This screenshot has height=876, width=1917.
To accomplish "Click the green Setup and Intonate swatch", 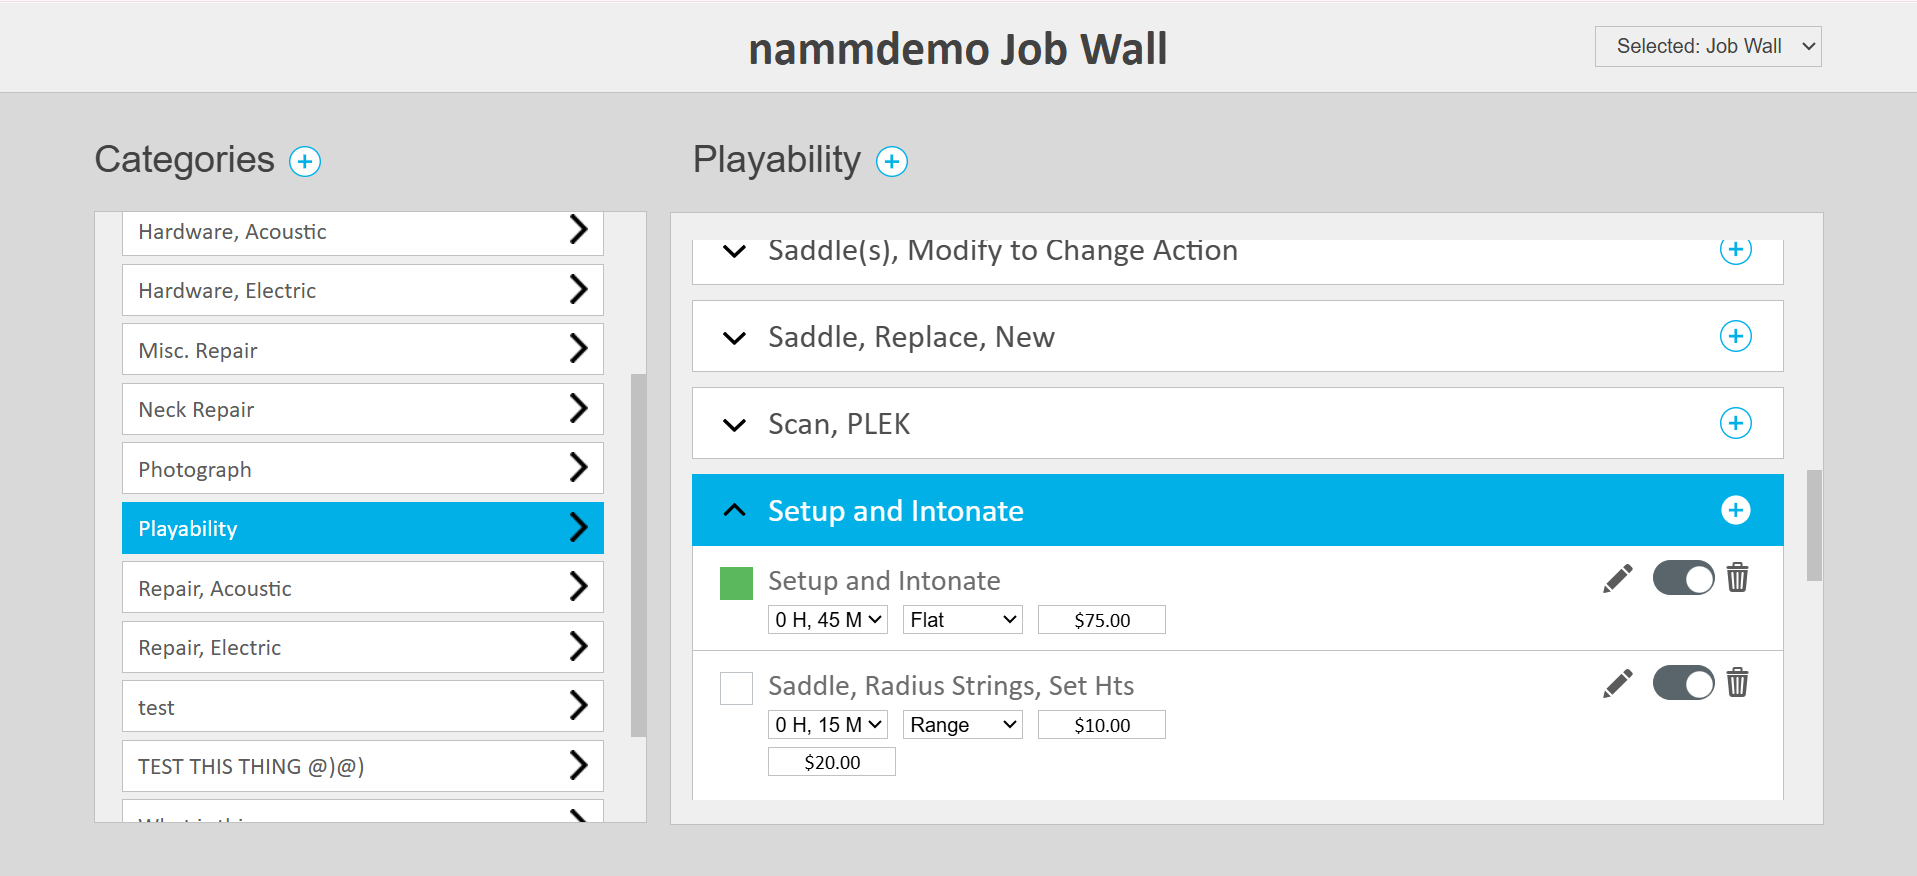I will tap(736, 583).
